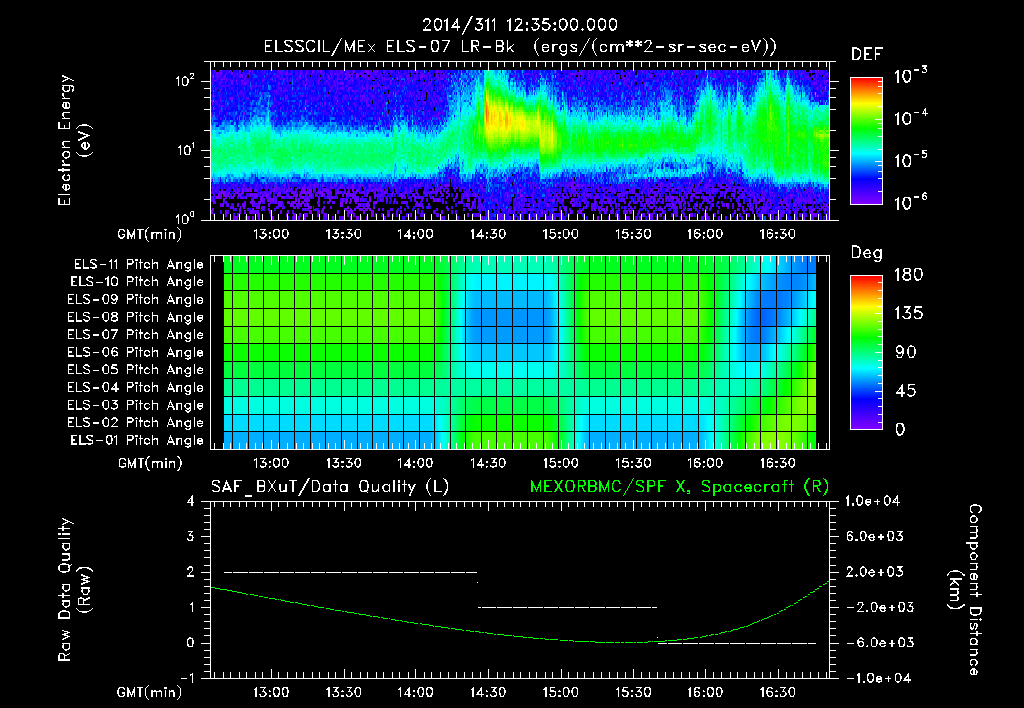Click the Deg pitch angle color bar

click(x=866, y=352)
